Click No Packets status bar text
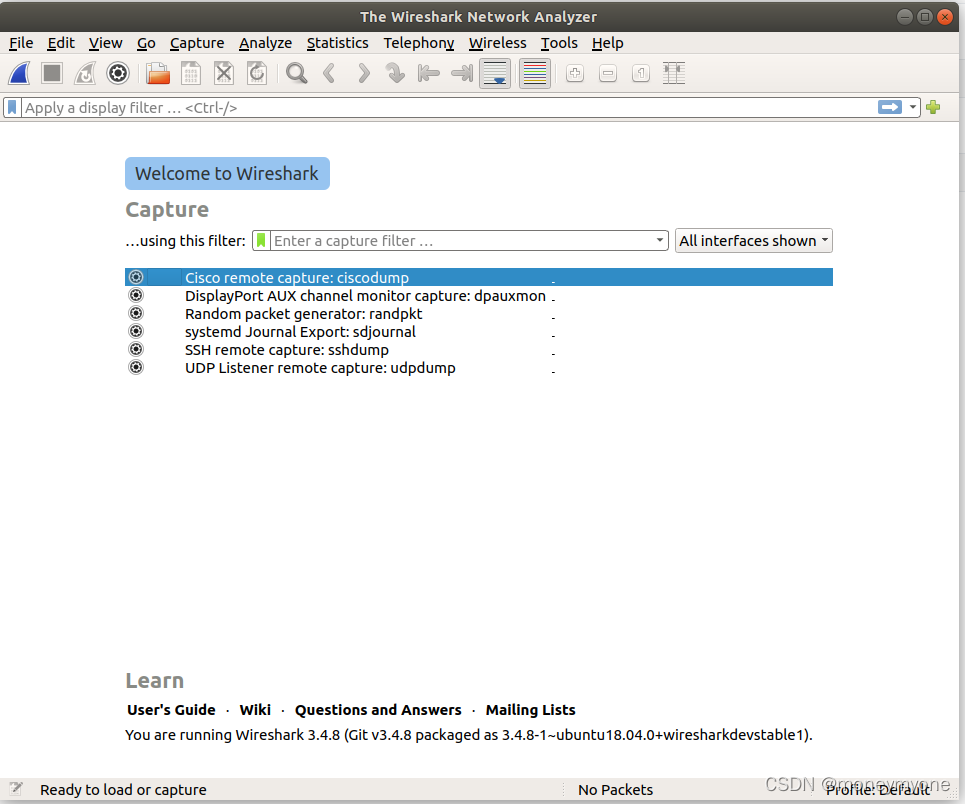The image size is (965, 804). (615, 789)
